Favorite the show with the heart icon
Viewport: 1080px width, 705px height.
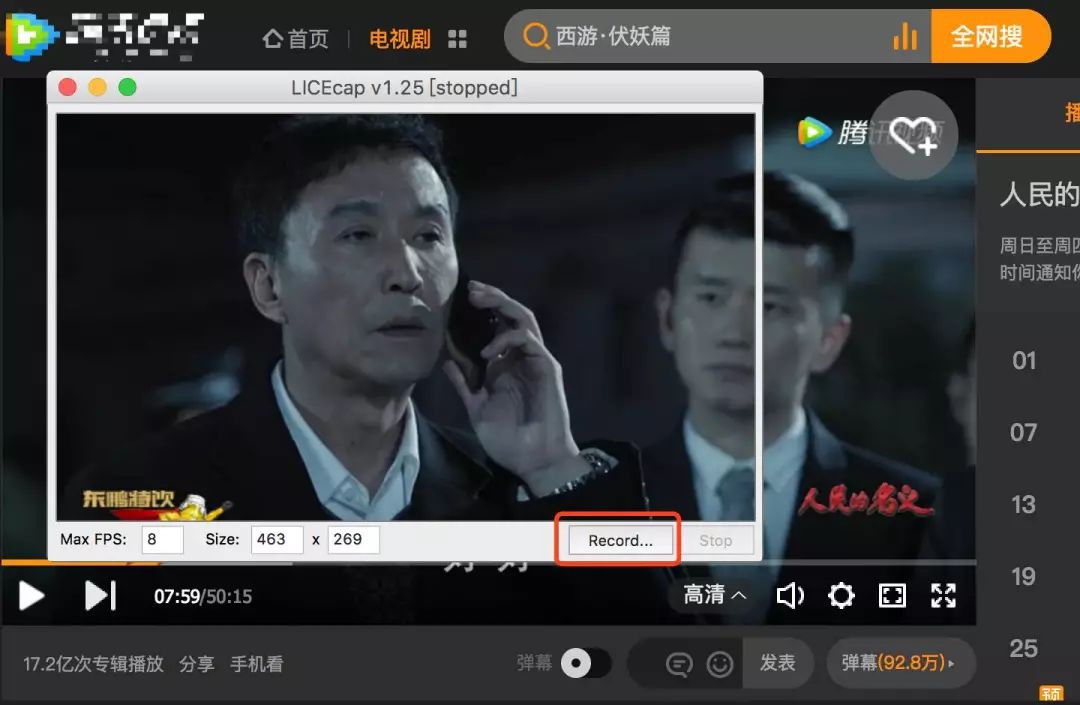(913, 134)
